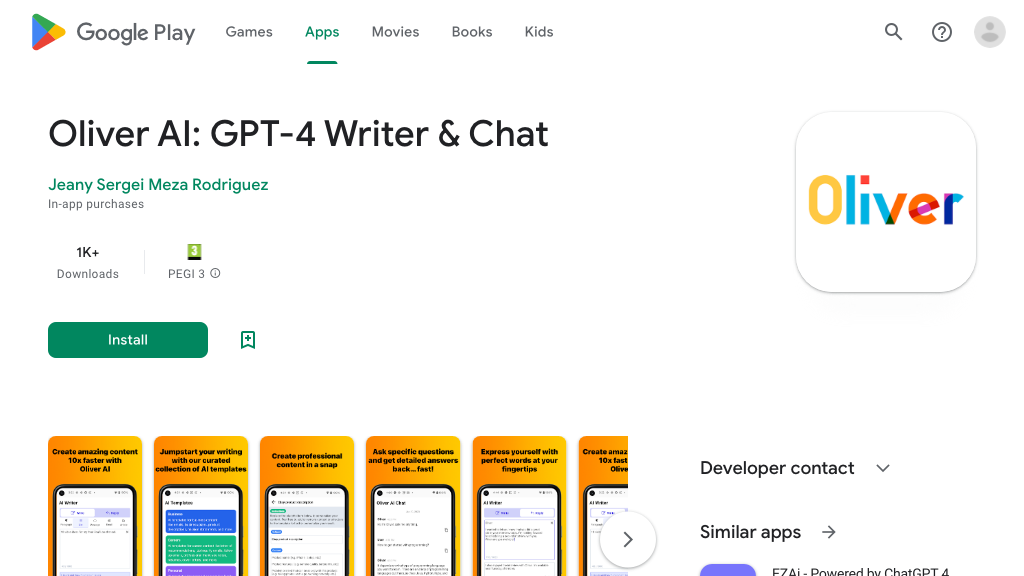
Task: Open Similar apps arrow
Action: (828, 532)
